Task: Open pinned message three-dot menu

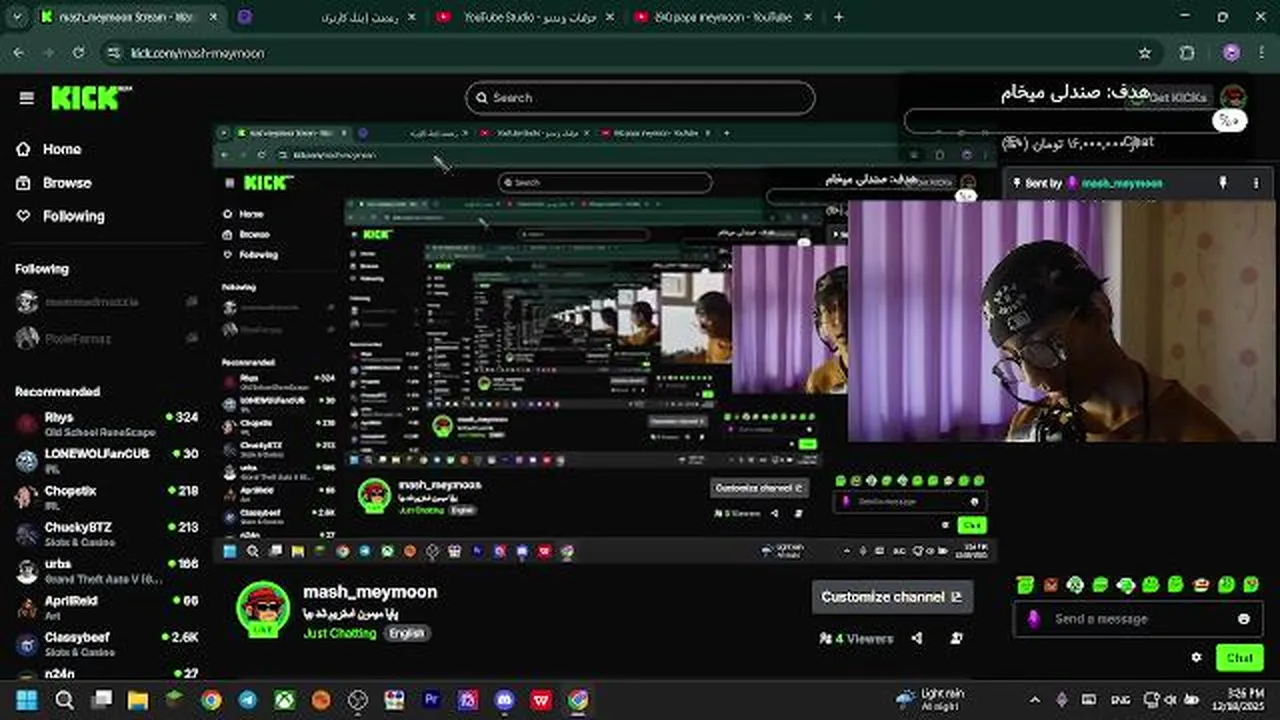Action: pyautogui.click(x=1256, y=184)
